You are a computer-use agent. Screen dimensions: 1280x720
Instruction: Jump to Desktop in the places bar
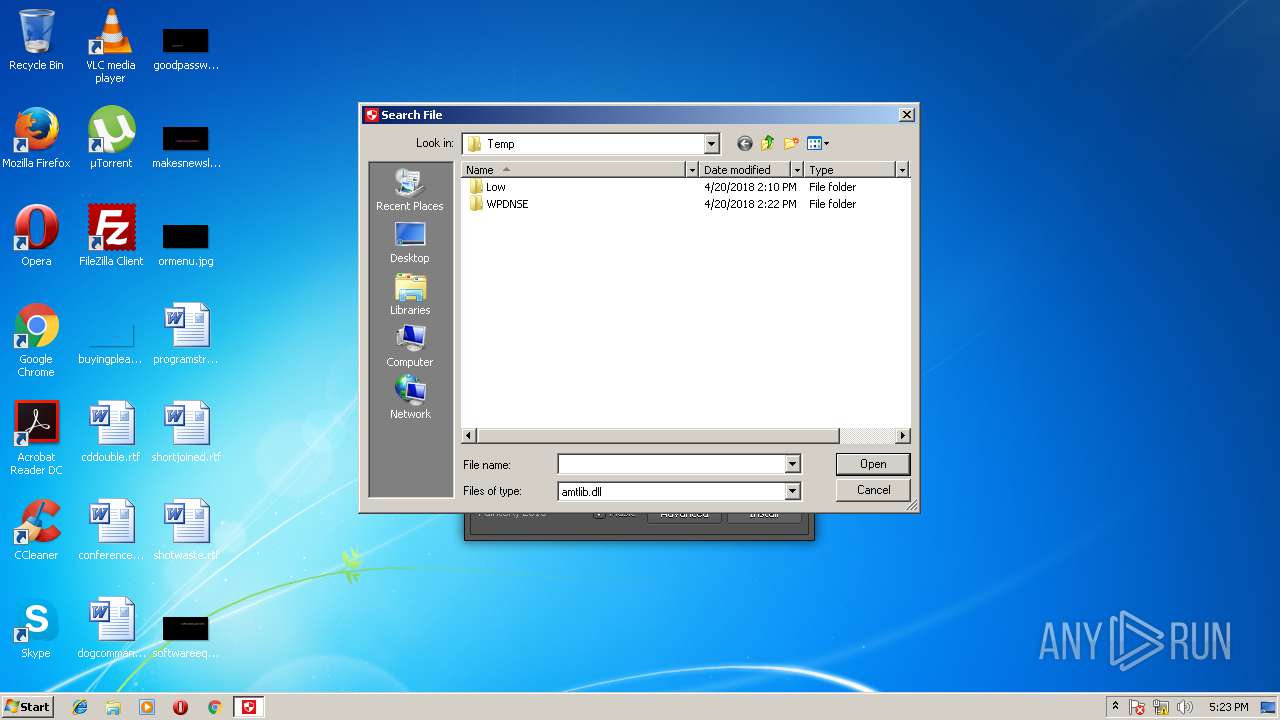[410, 242]
